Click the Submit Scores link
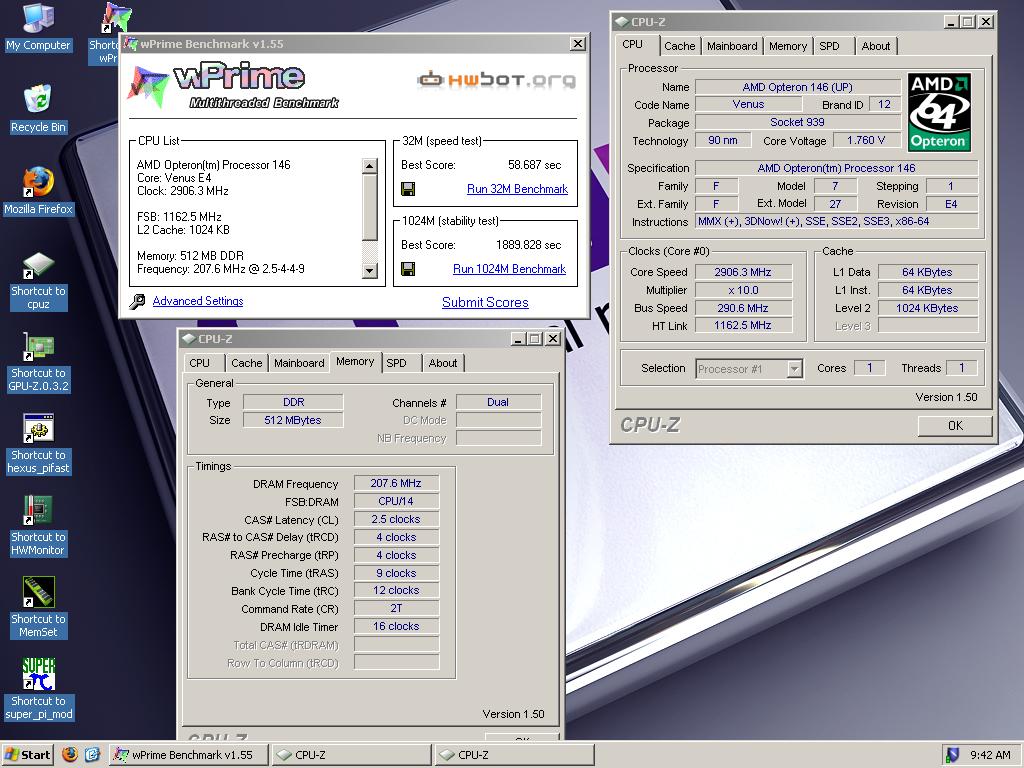 point(485,302)
